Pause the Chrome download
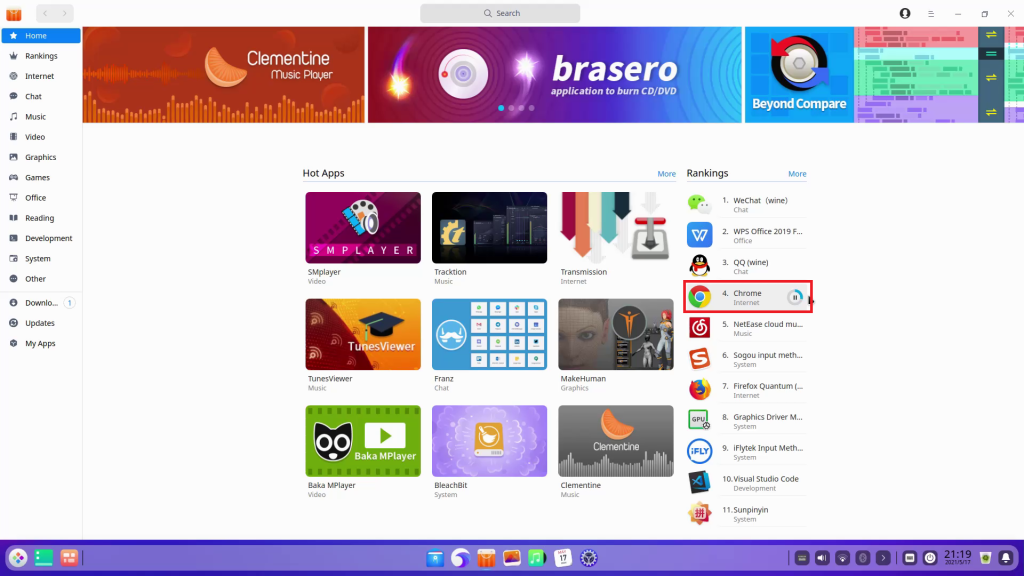The width and height of the screenshot is (1024, 576). click(795, 297)
